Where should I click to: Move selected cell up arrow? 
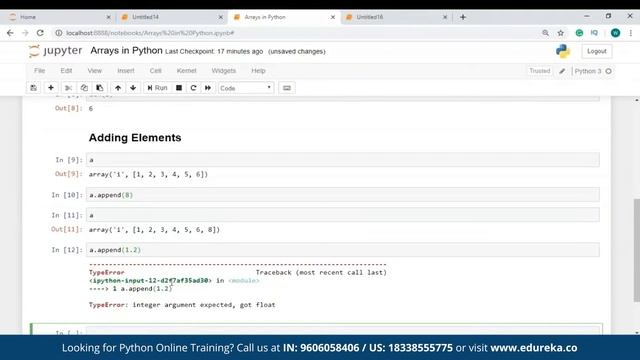(118, 88)
